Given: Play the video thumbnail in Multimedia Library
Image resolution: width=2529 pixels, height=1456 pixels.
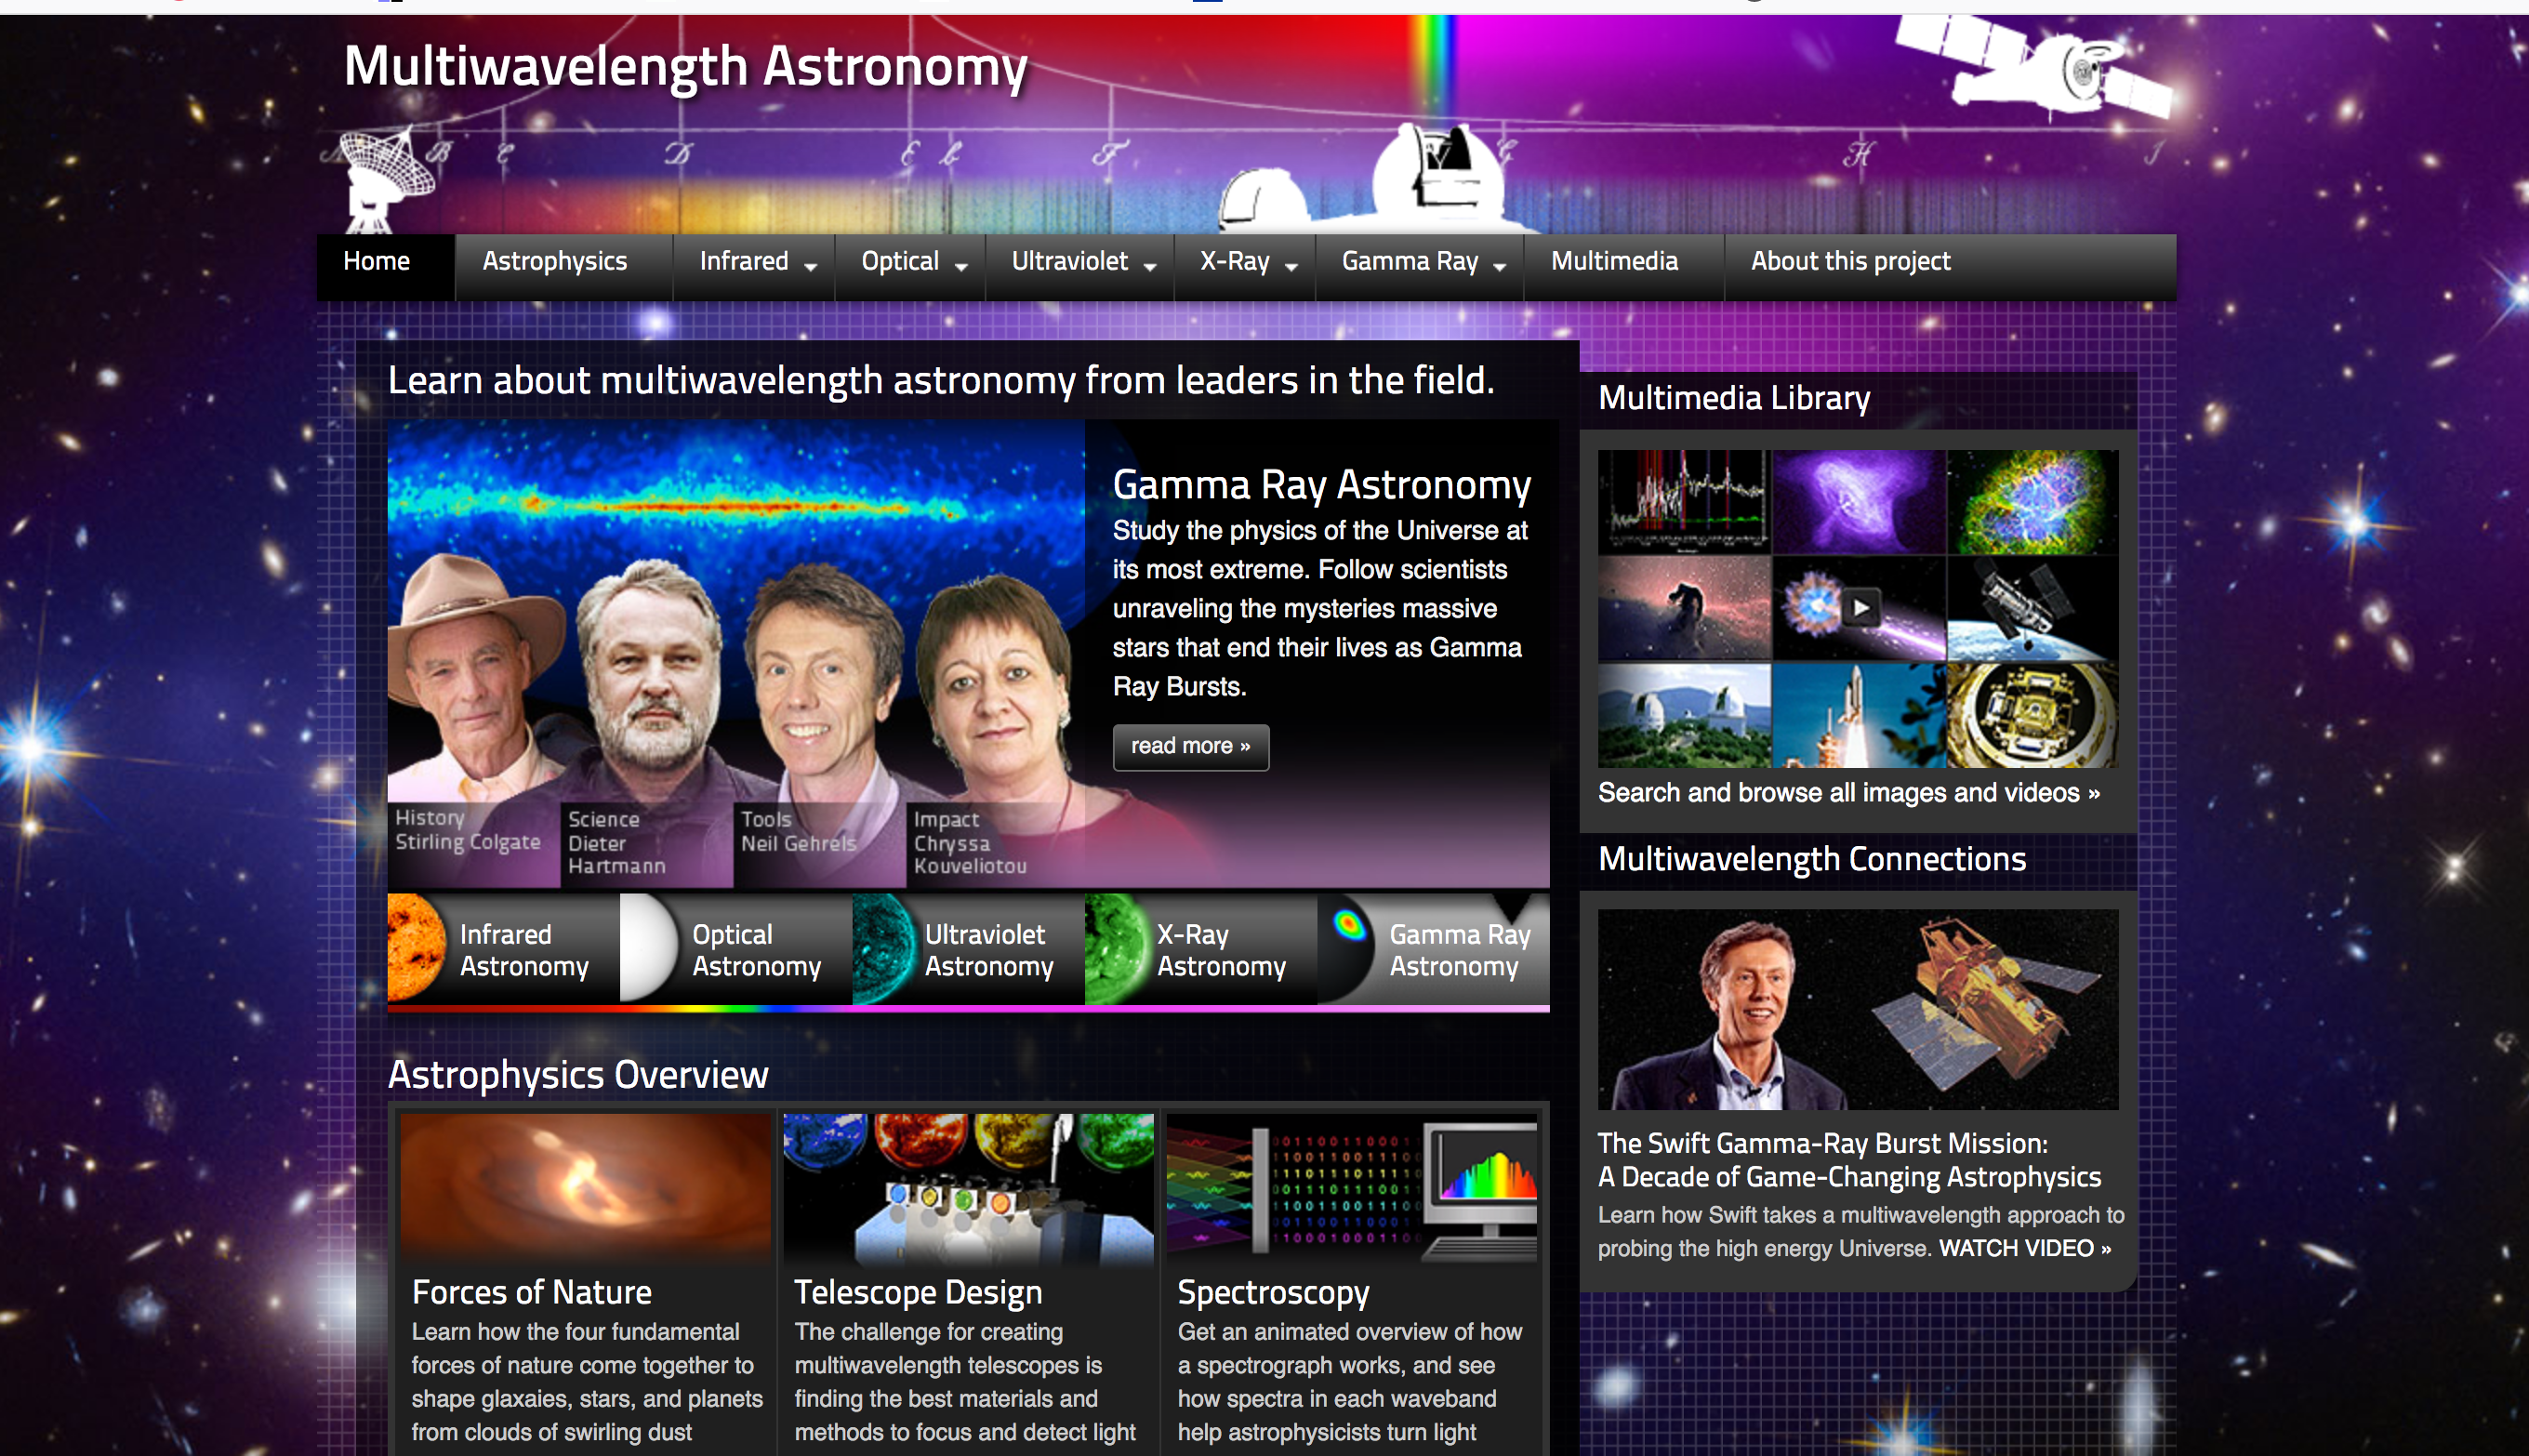Looking at the screenshot, I should pyautogui.click(x=1860, y=607).
